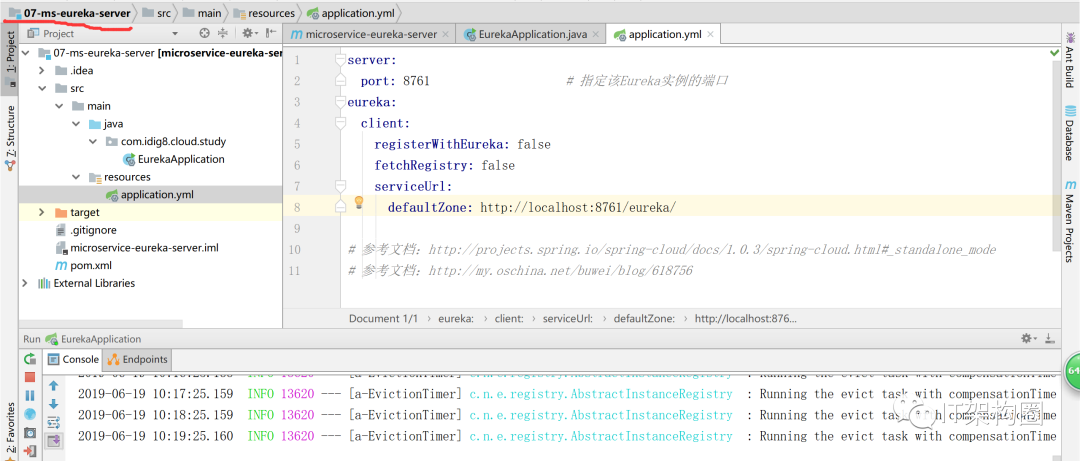Viewport: 1080px width, 461px height.
Task: Fold the client: block at line 4
Action: [x=340, y=123]
